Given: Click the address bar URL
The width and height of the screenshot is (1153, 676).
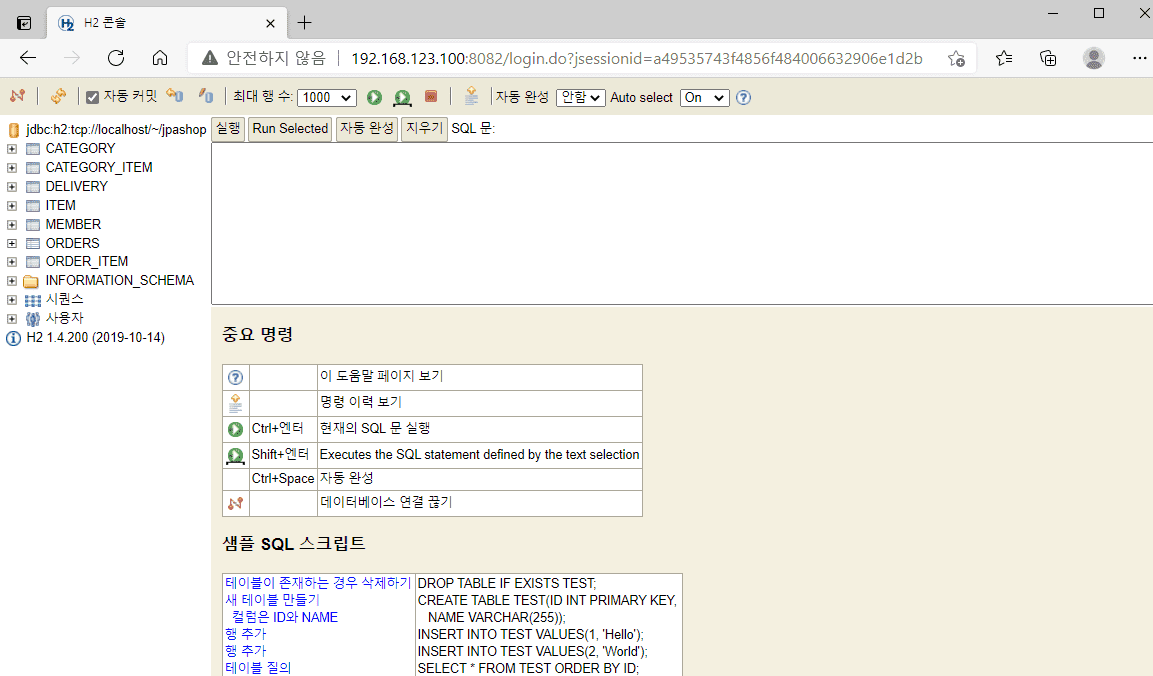Looking at the screenshot, I should pyautogui.click(x=637, y=59).
